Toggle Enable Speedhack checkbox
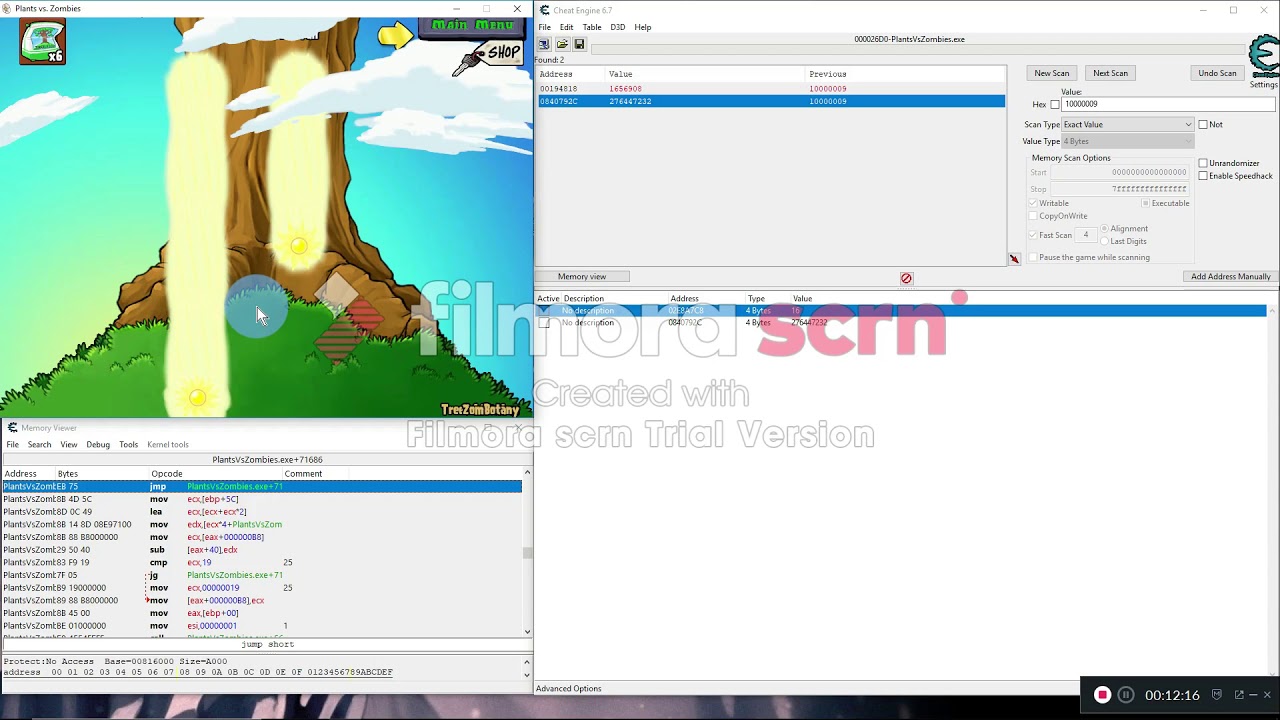The image size is (1280, 720). [x=1203, y=176]
